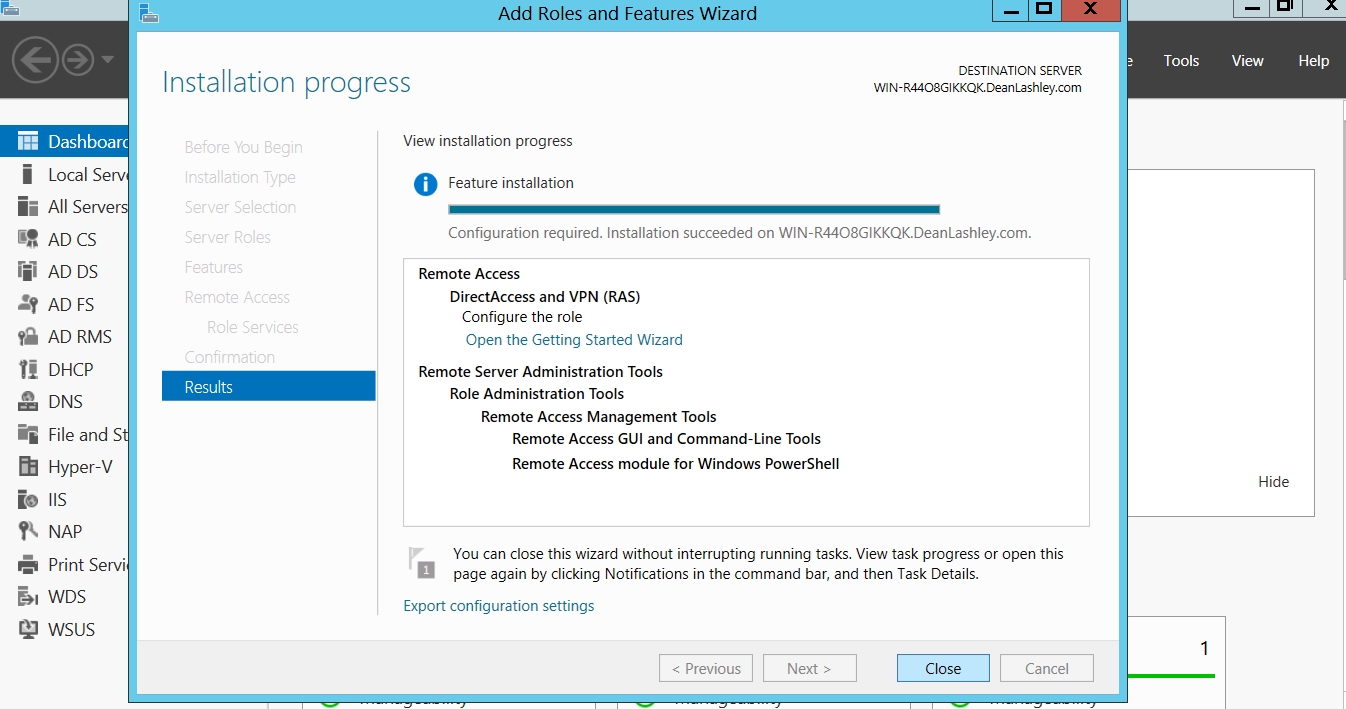Open the AD DS sidebar icon

pos(28,272)
